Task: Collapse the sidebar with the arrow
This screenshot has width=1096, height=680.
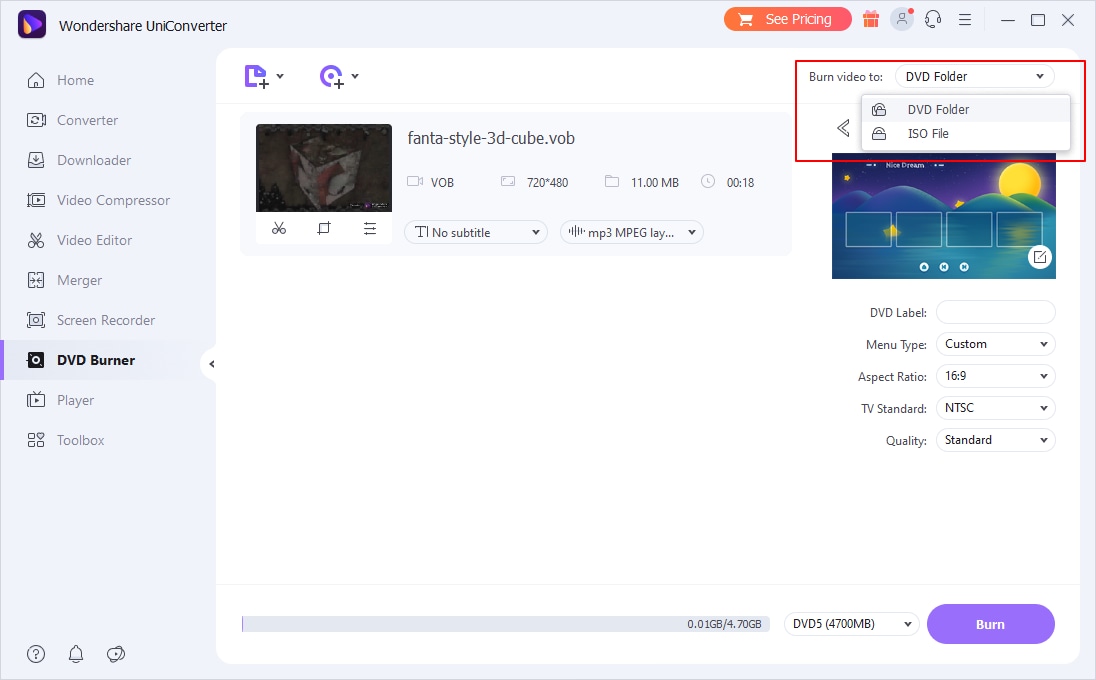Action: point(211,364)
